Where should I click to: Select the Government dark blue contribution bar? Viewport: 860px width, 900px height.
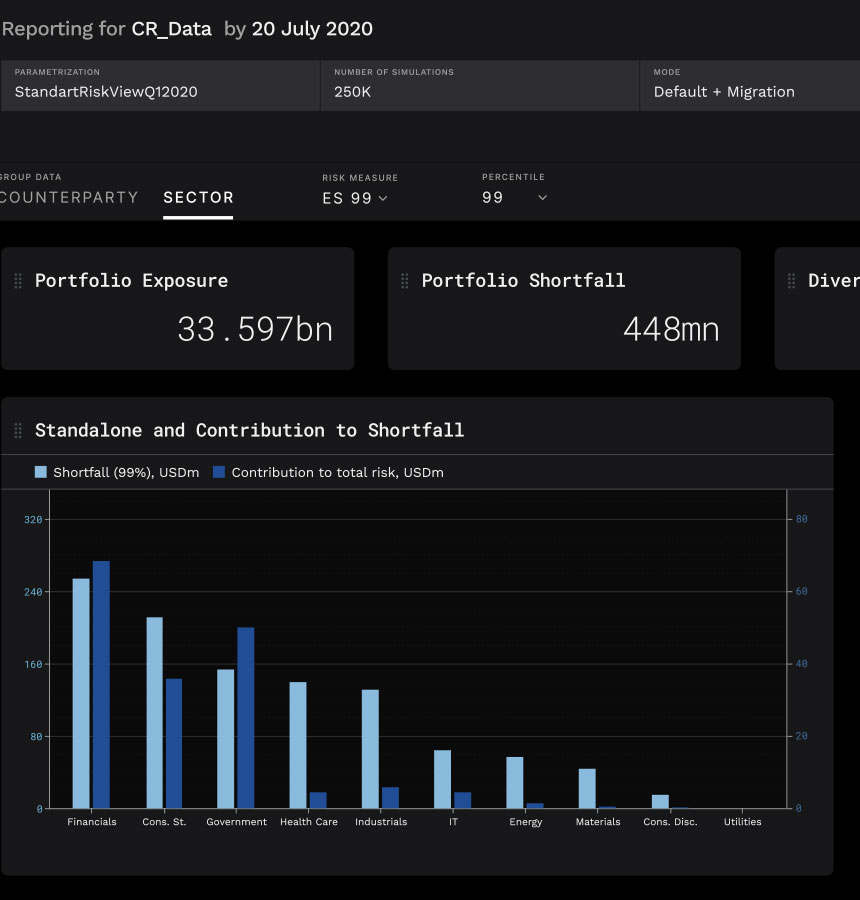pyautogui.click(x=245, y=717)
